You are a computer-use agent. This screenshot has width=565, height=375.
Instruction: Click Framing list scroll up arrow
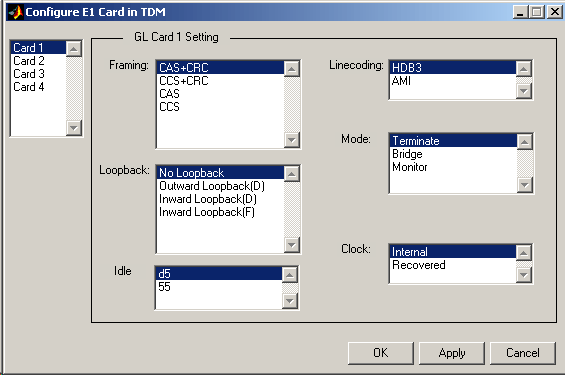pyautogui.click(x=292, y=69)
